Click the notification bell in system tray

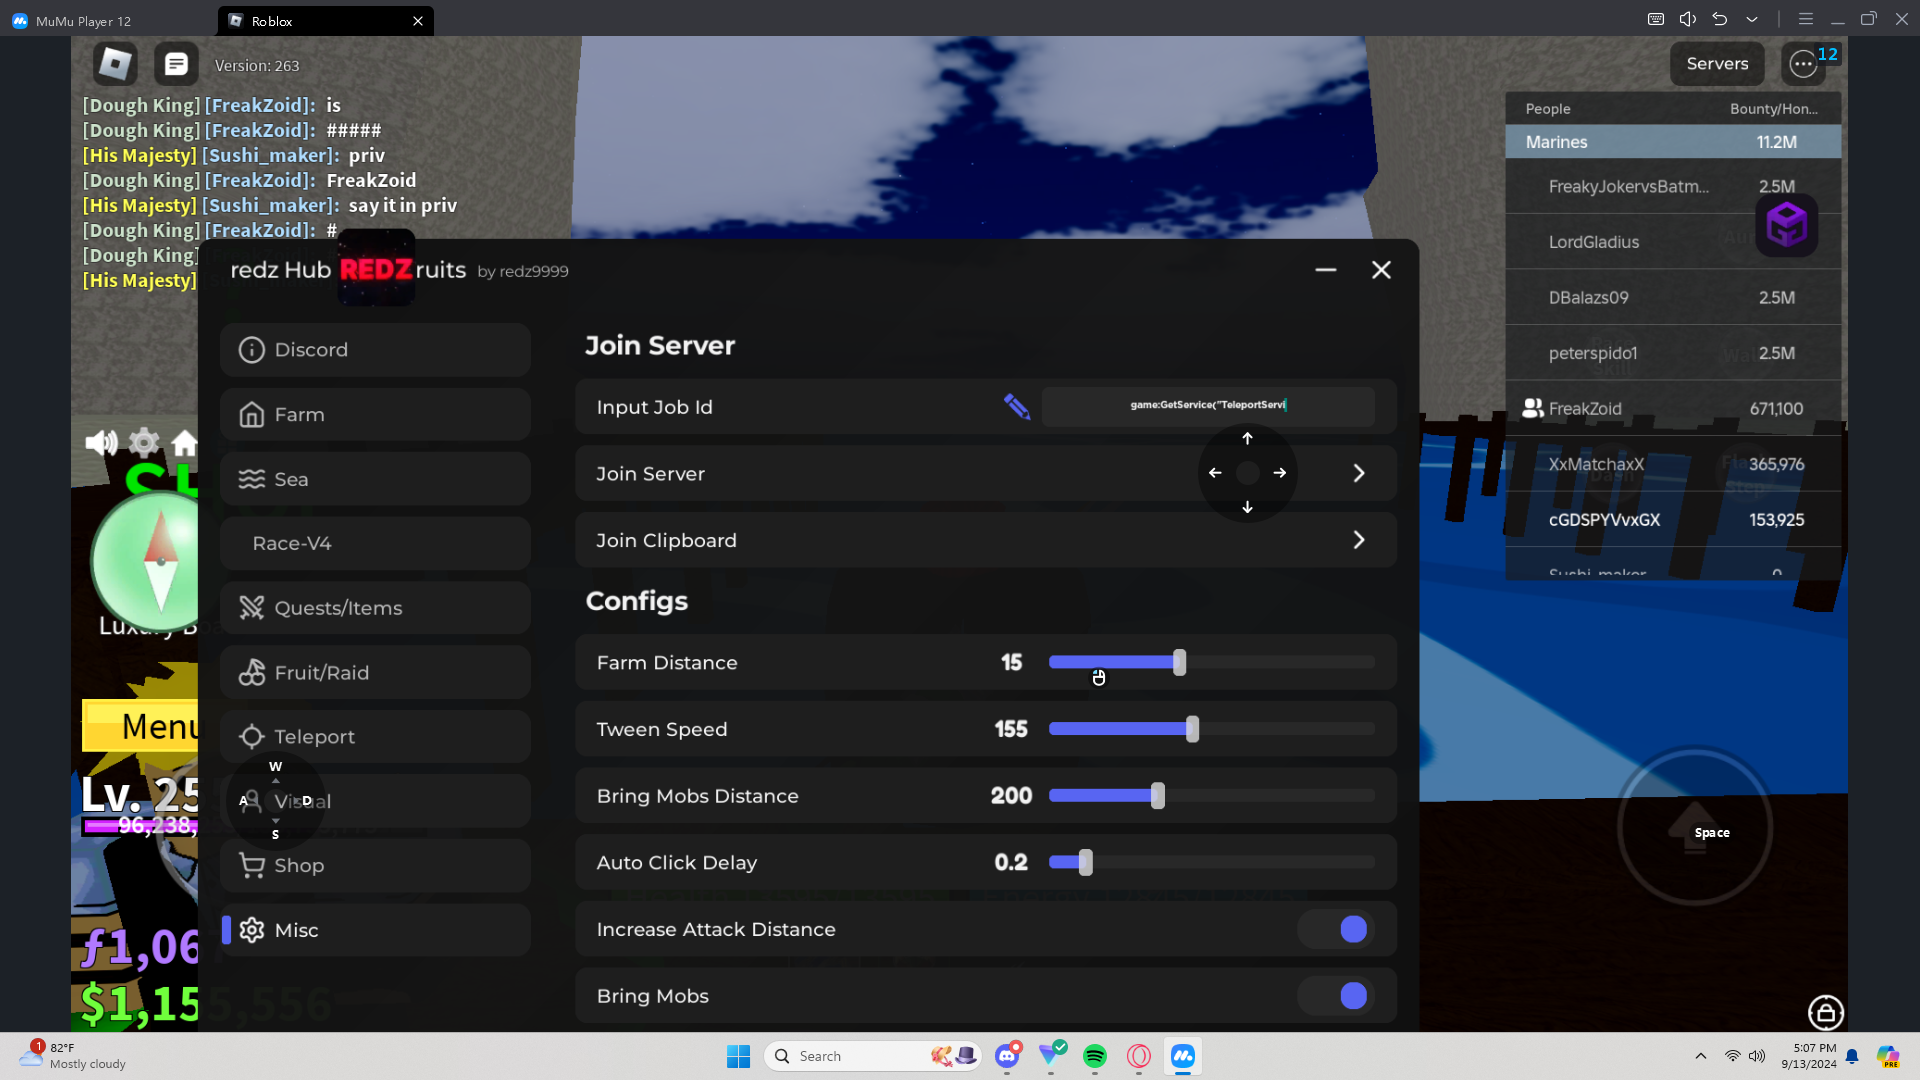coord(1852,1056)
